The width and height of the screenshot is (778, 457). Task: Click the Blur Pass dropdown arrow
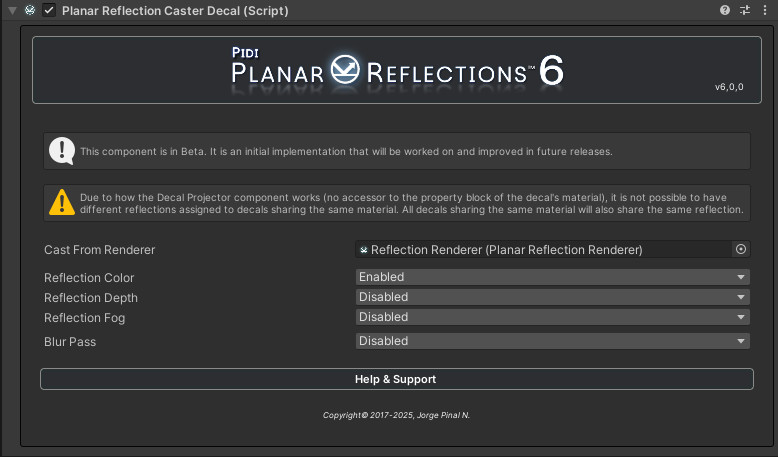click(741, 341)
